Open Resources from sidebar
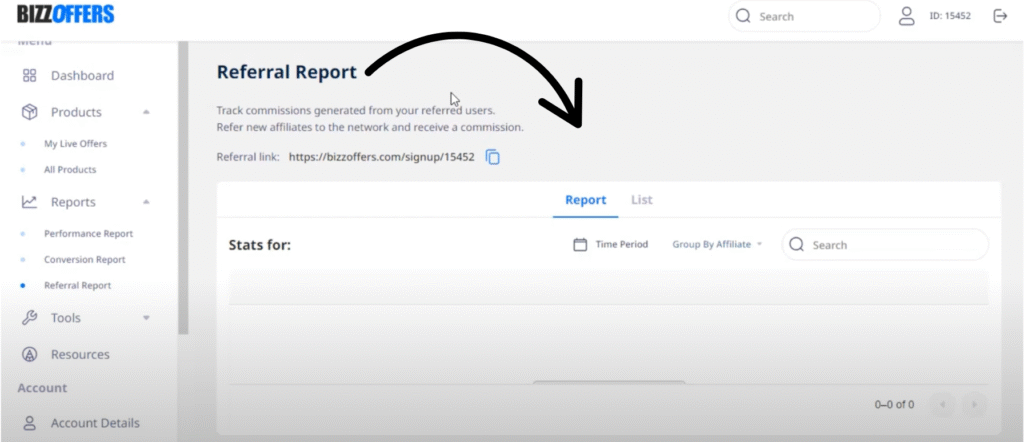Viewport: 1024px width, 442px height. [80, 355]
